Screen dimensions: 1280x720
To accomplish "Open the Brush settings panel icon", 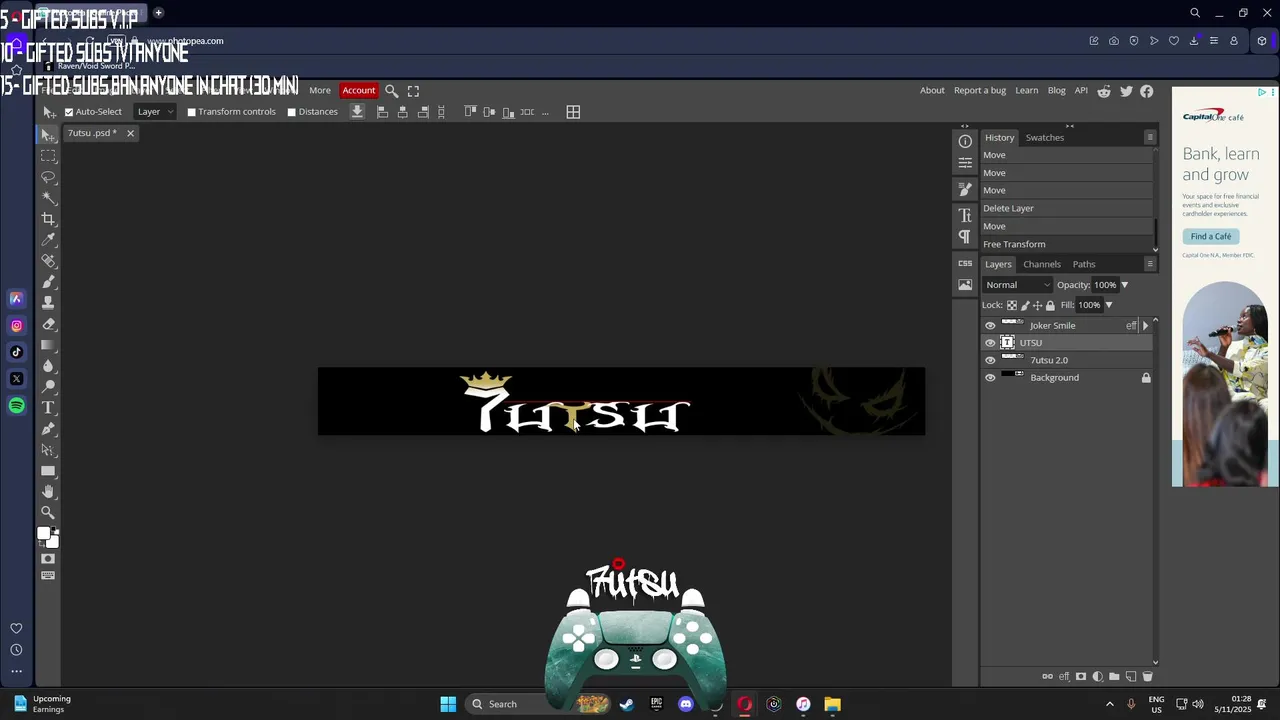I will [x=965, y=189].
